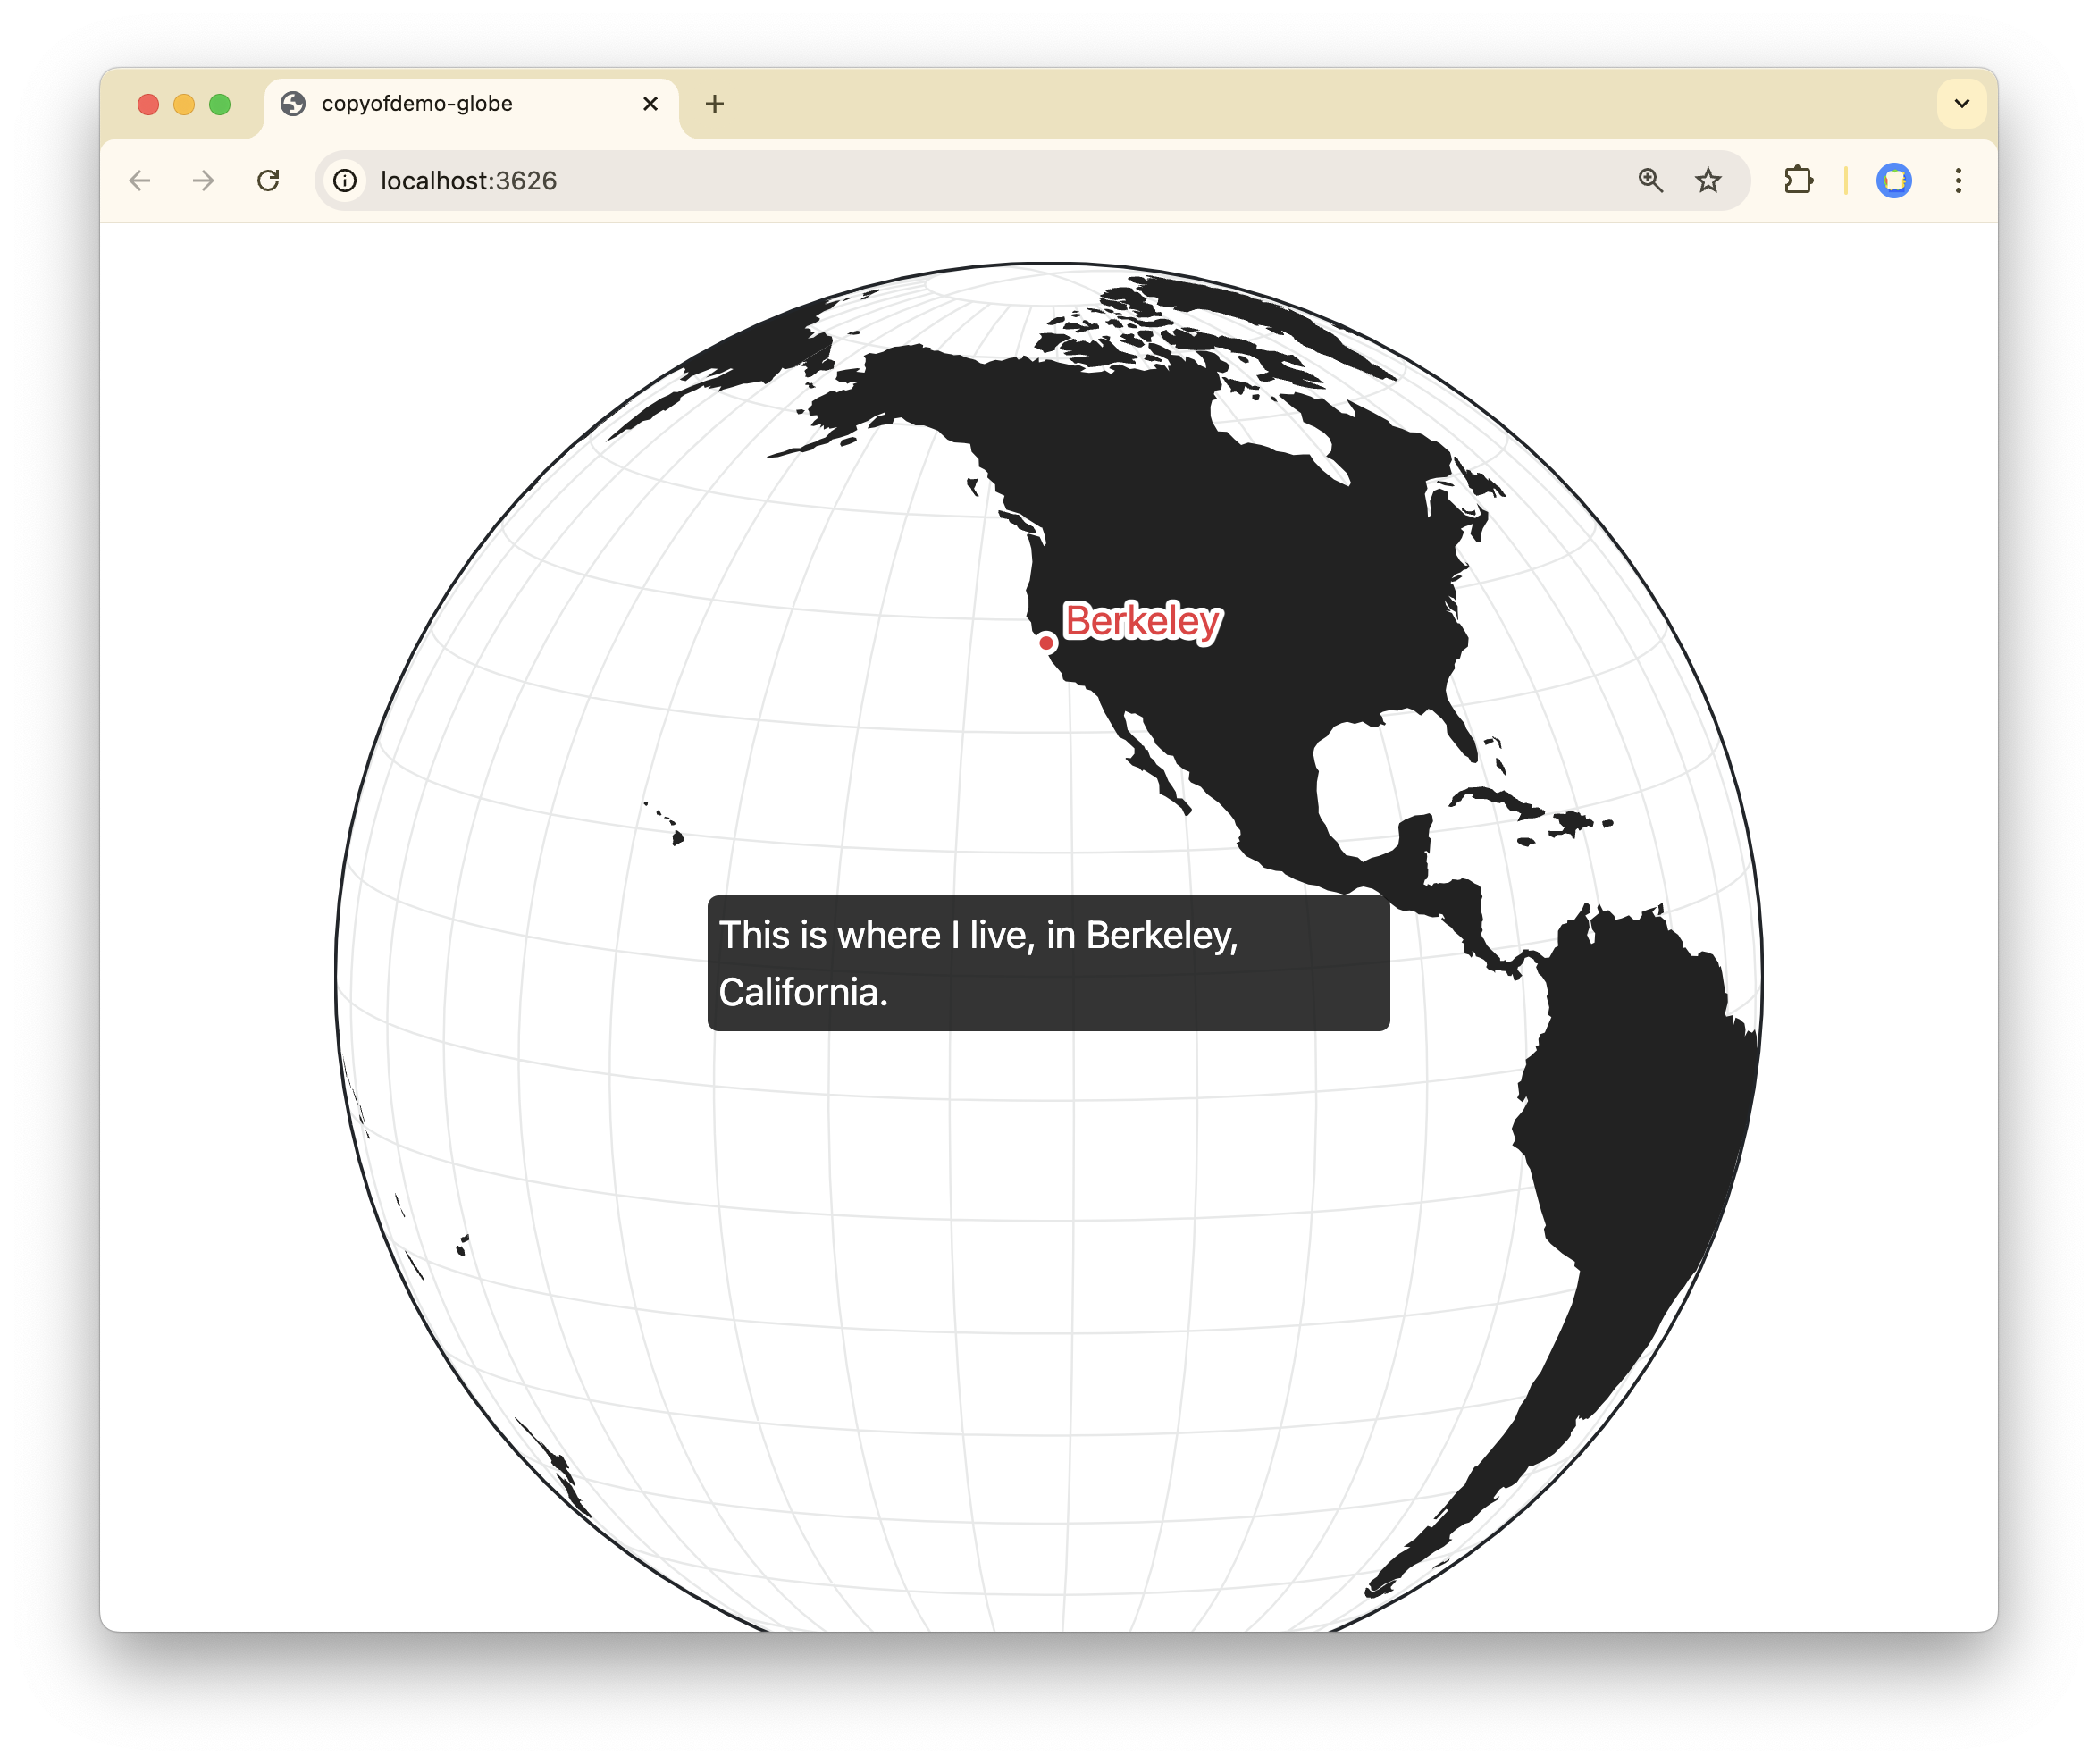The height and width of the screenshot is (1764, 2098).
Task: Click the browser back arrow
Action: click(140, 180)
